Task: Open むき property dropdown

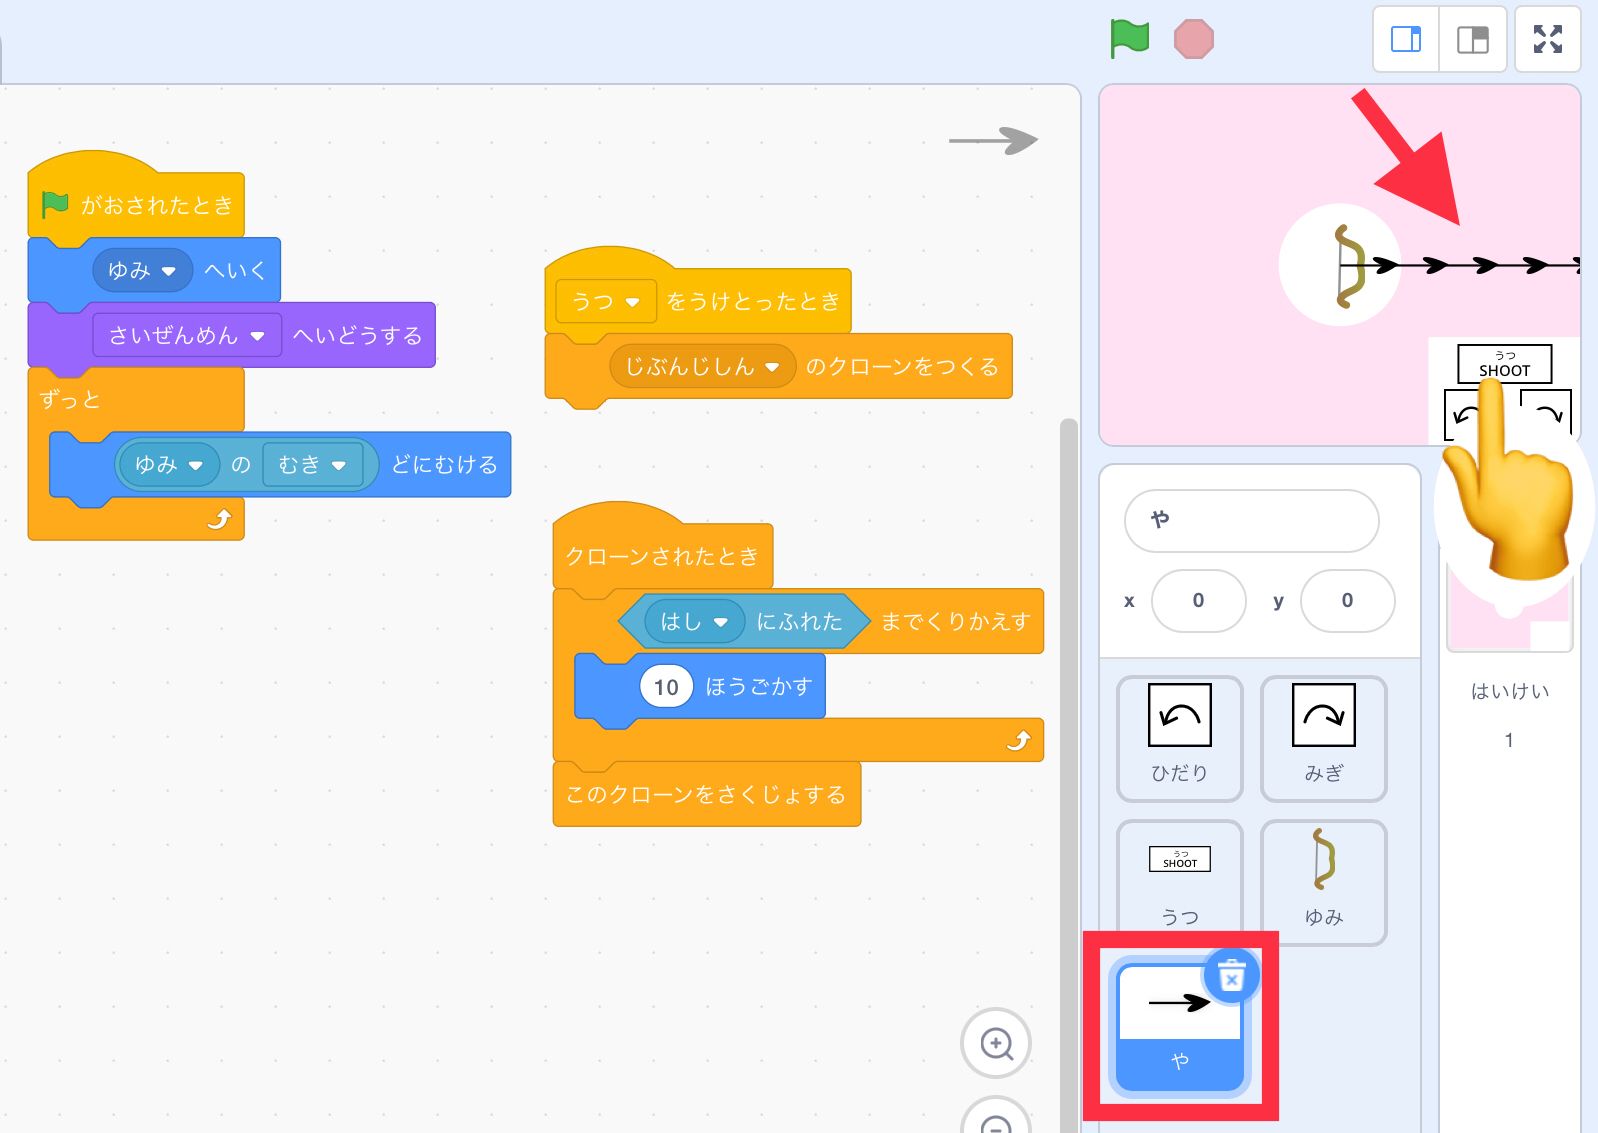Action: tap(312, 464)
